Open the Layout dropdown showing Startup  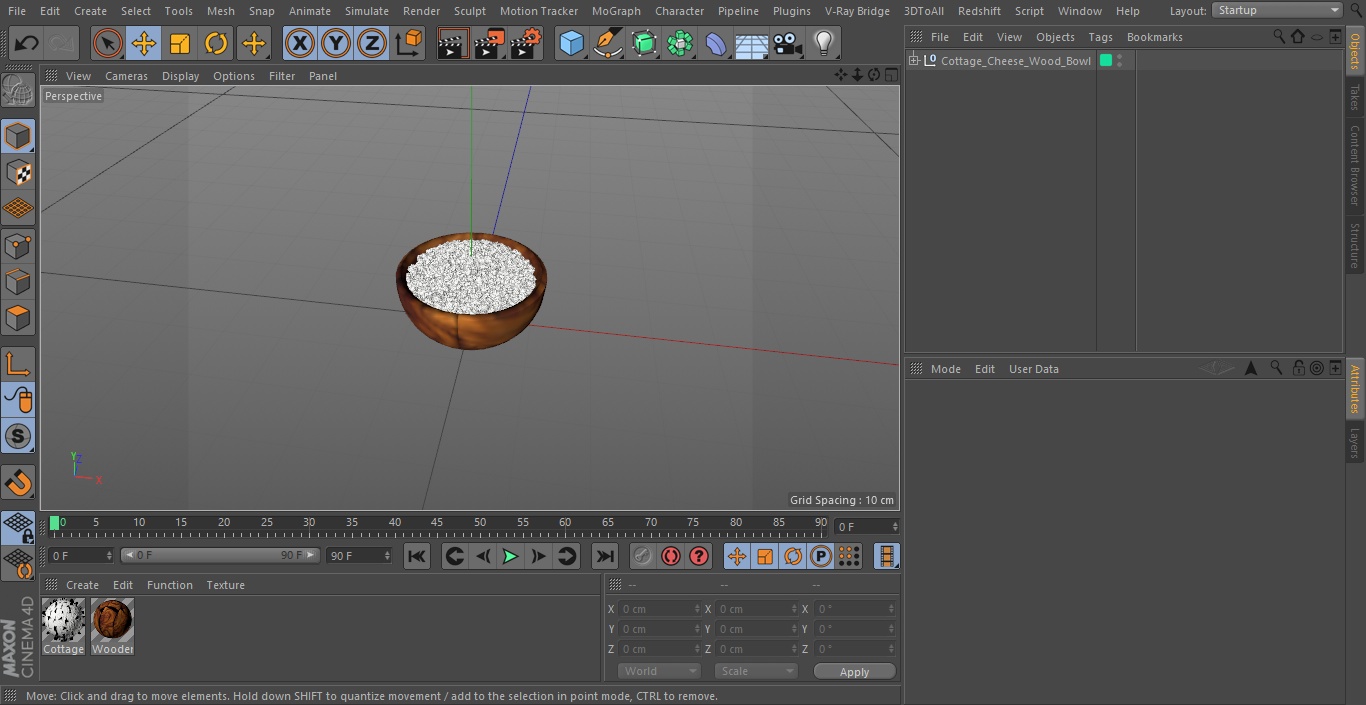click(x=1277, y=10)
